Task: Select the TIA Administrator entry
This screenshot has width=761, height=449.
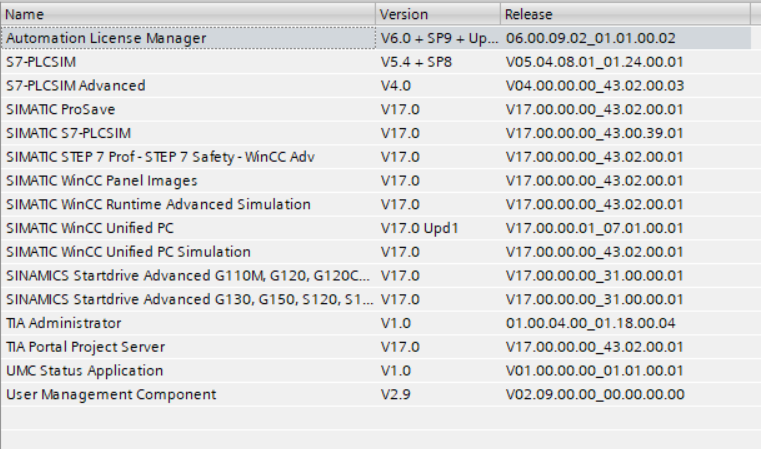Action: coord(64,323)
